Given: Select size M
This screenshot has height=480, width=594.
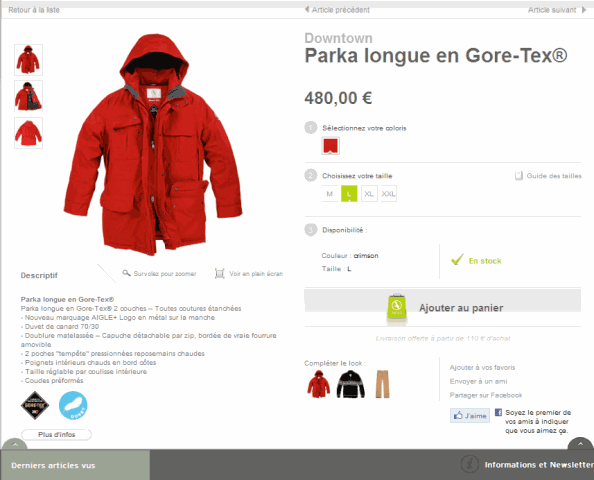Looking at the screenshot, I should click(x=330, y=194).
